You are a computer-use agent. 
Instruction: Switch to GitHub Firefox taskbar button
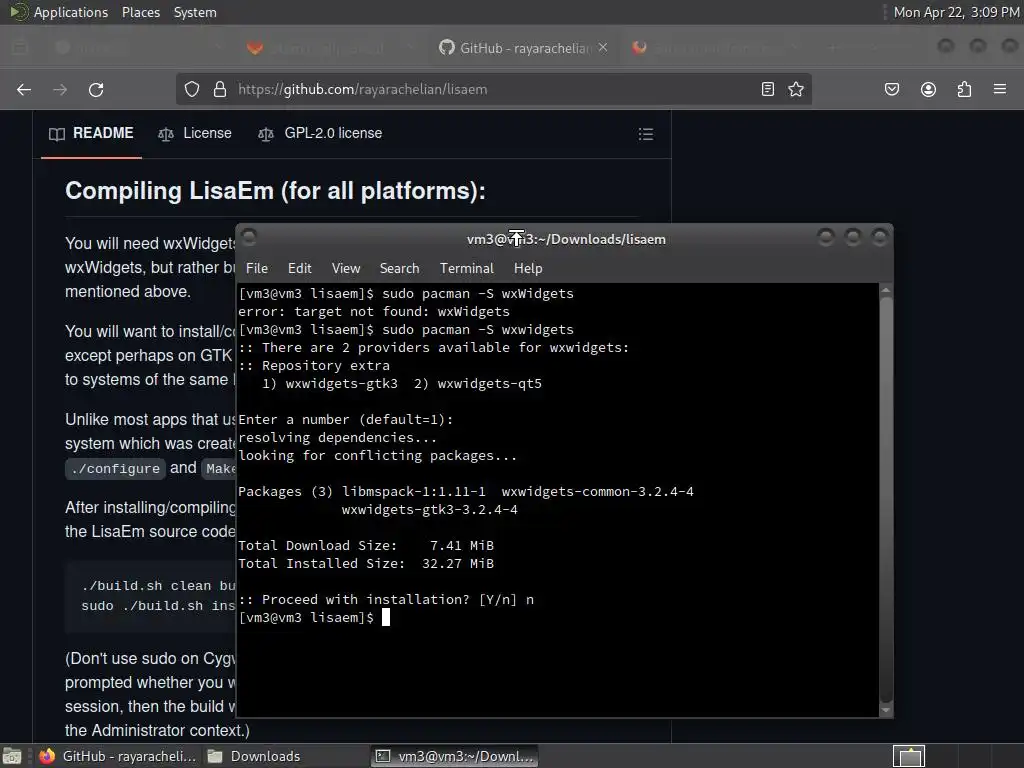tap(118, 756)
